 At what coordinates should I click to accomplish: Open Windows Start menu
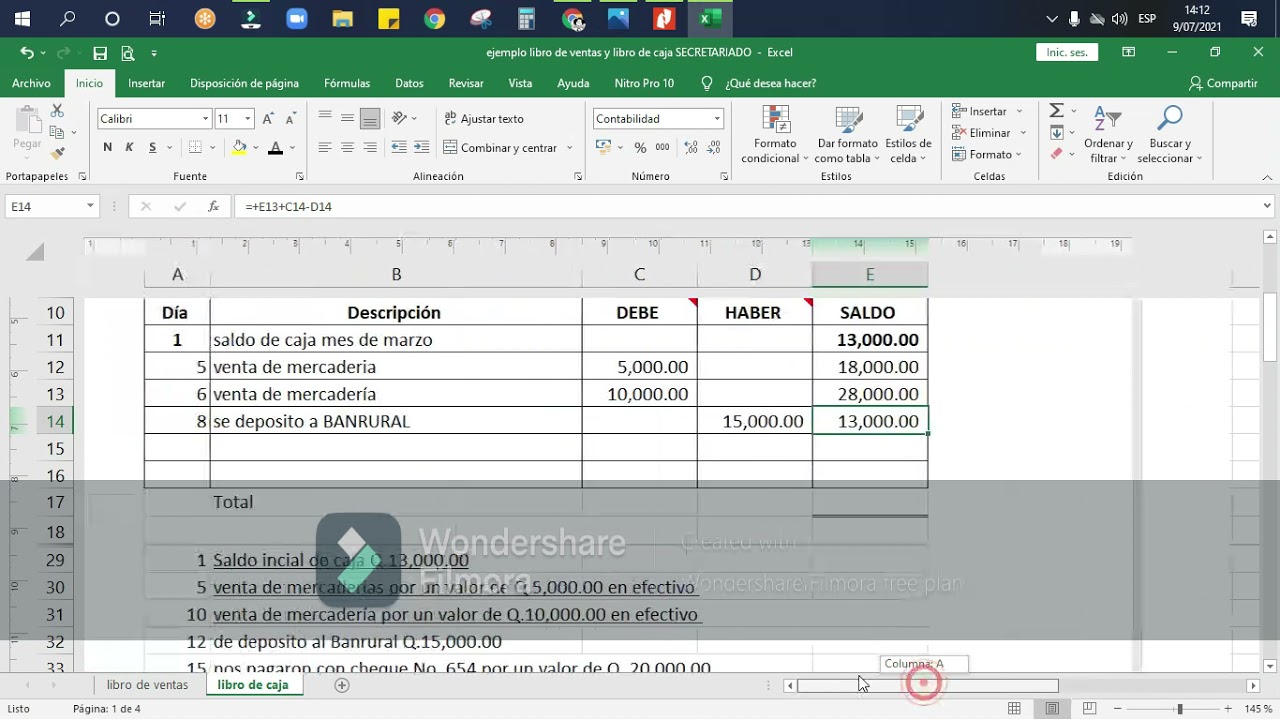[22, 19]
